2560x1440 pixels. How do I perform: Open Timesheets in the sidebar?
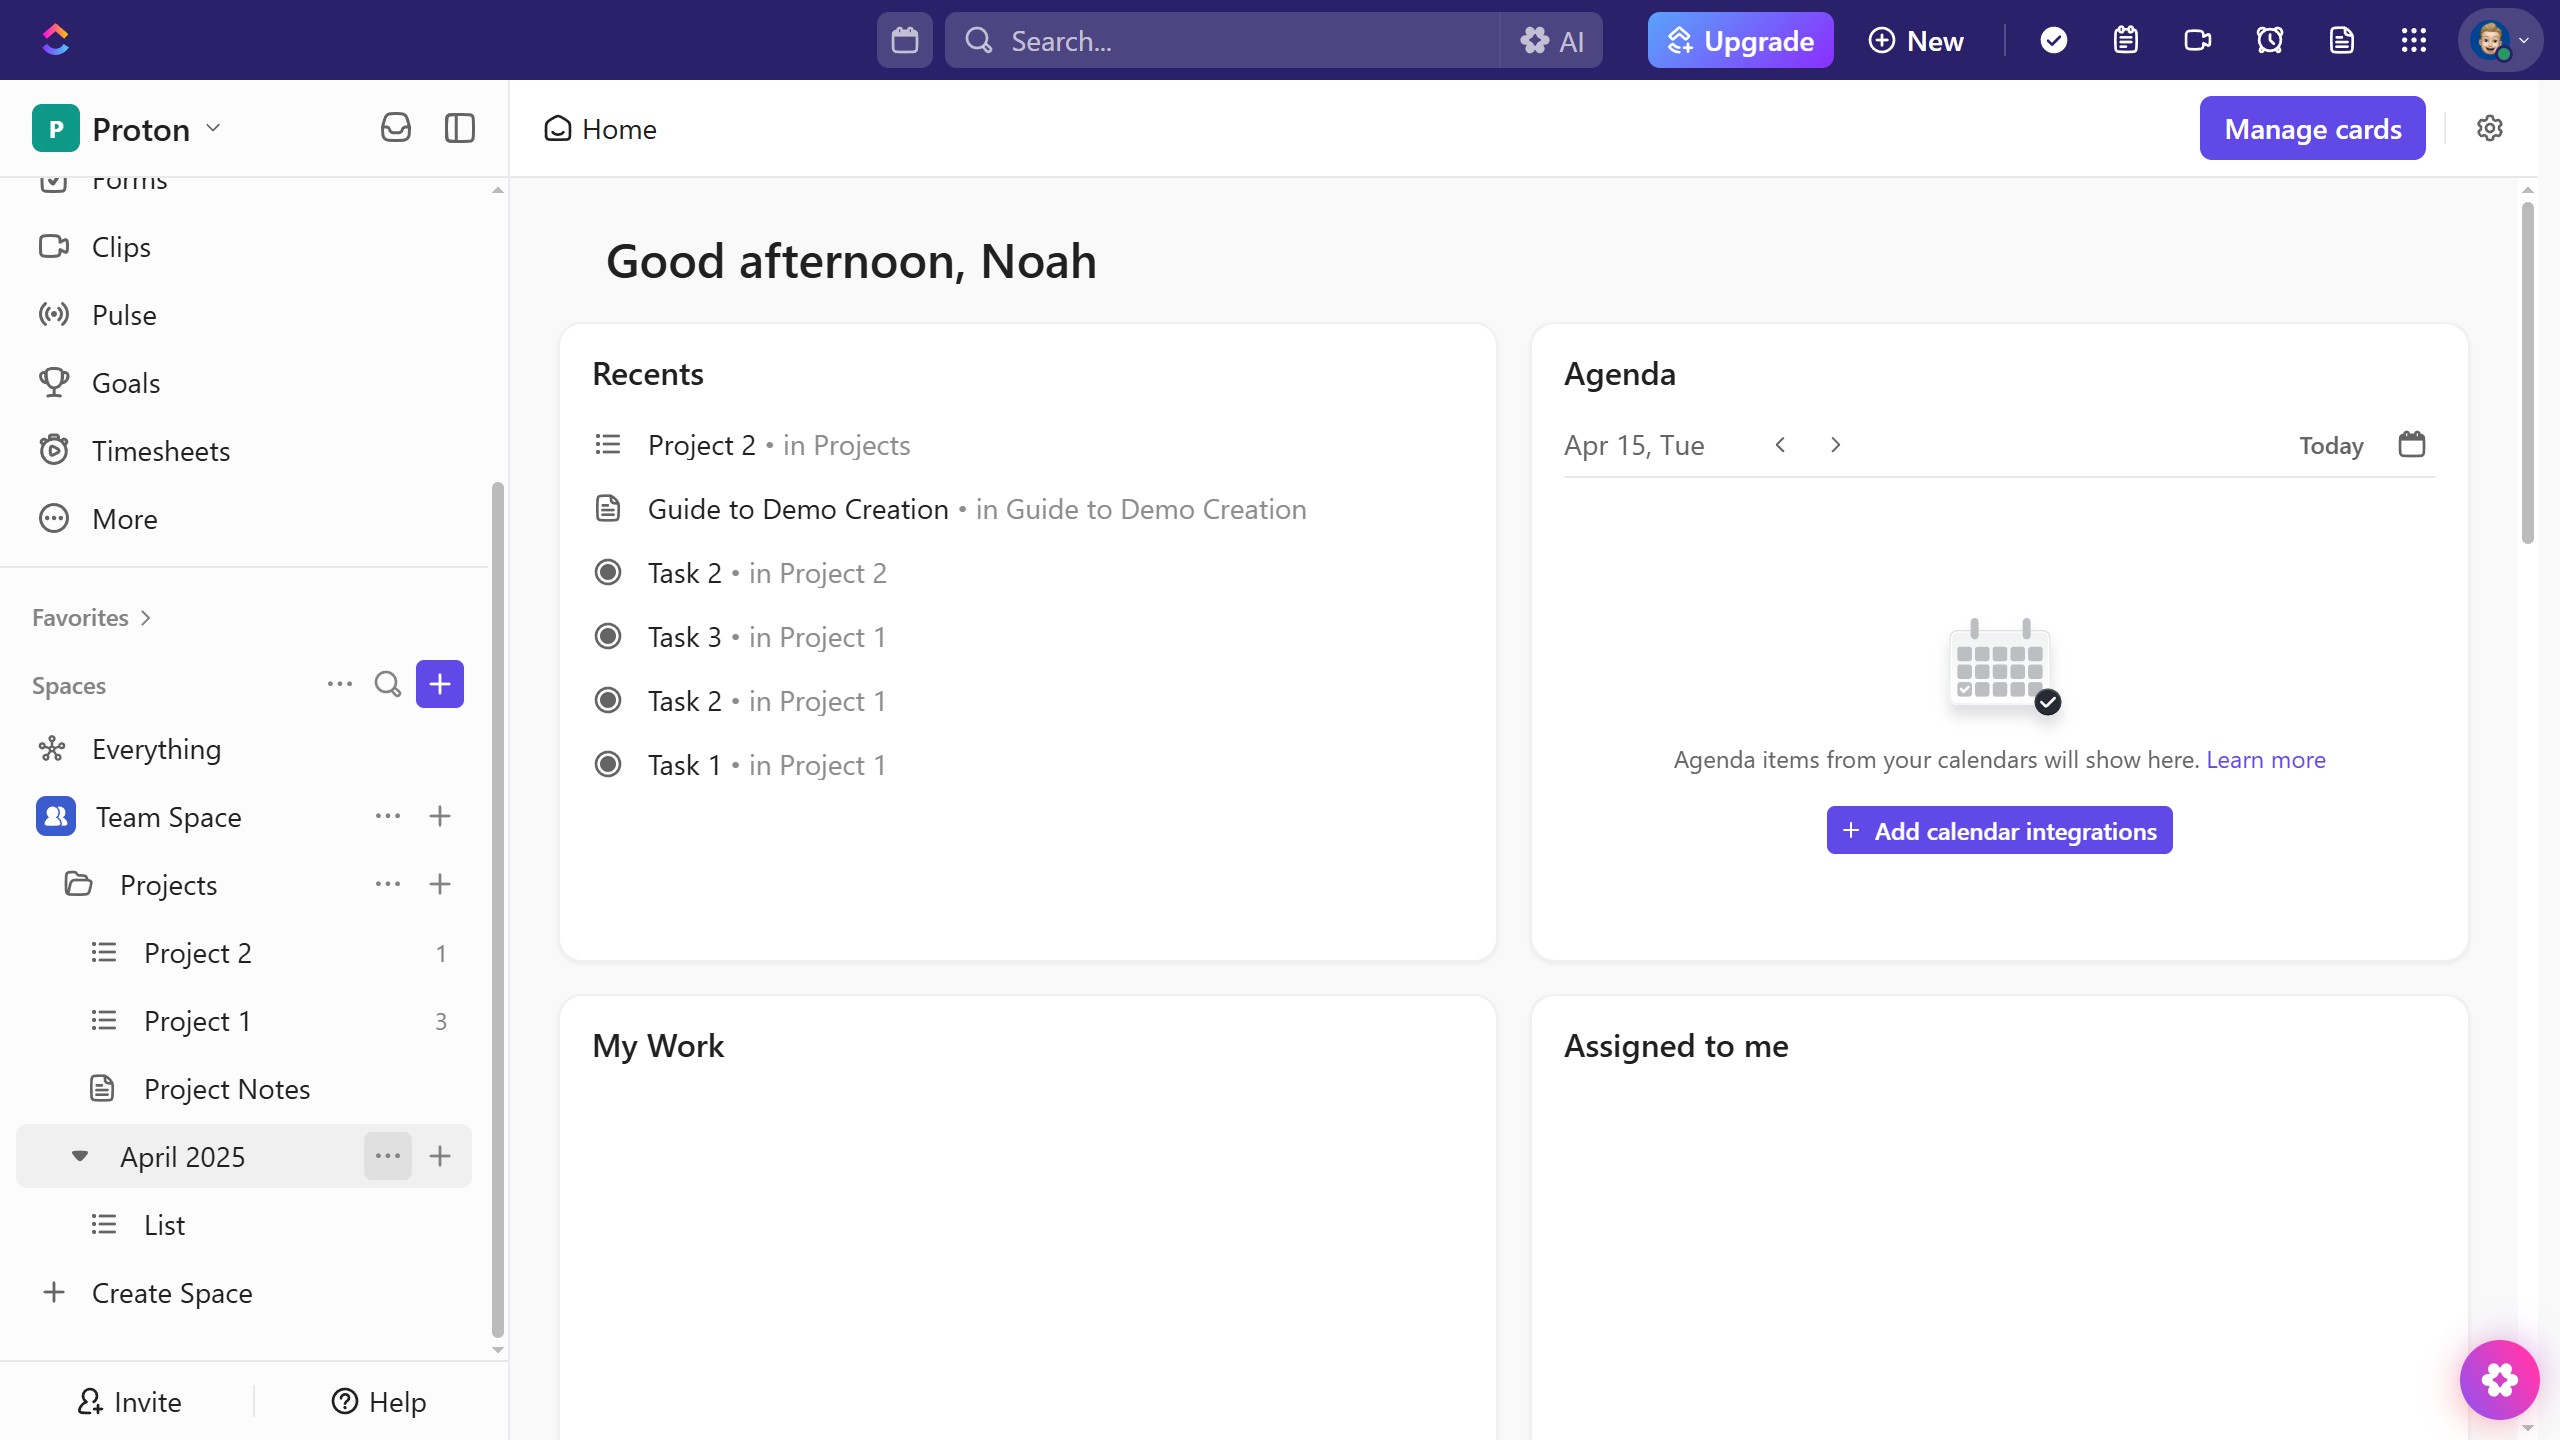point(160,451)
